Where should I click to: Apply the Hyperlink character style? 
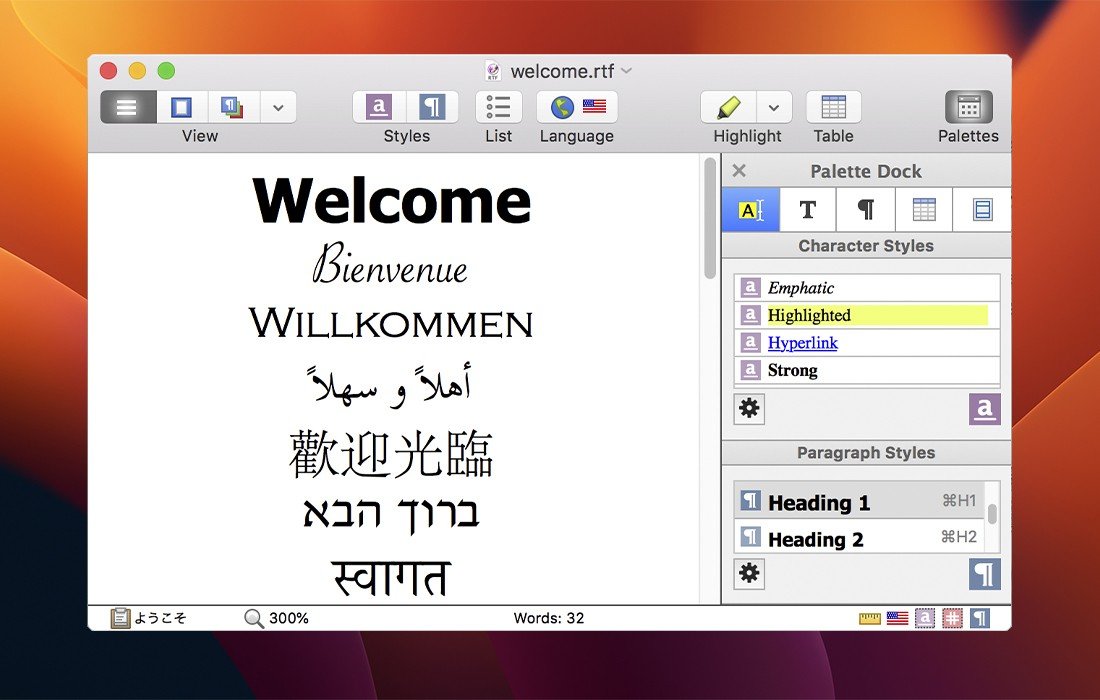803,343
